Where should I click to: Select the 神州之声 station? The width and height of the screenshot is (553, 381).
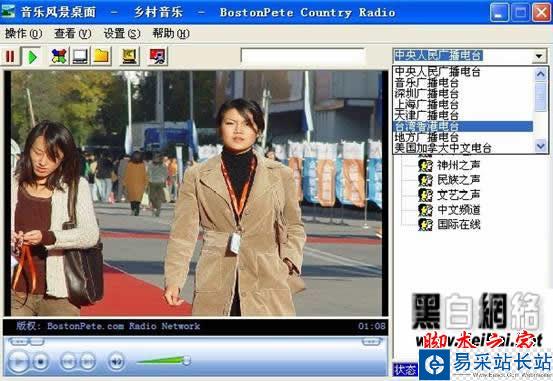(458, 165)
